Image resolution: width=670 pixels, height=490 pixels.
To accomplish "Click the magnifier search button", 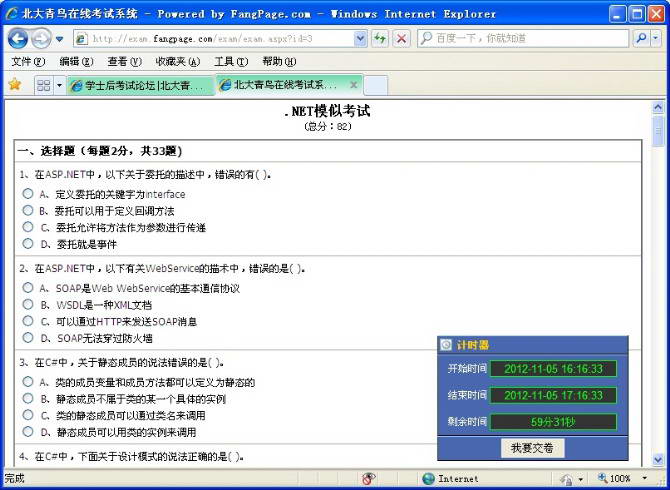I will tap(641, 39).
